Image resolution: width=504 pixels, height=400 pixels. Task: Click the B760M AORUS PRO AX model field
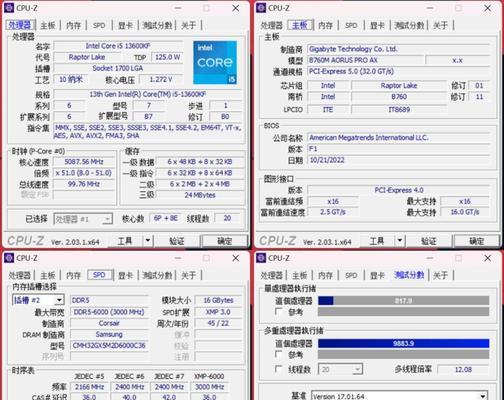365,60
